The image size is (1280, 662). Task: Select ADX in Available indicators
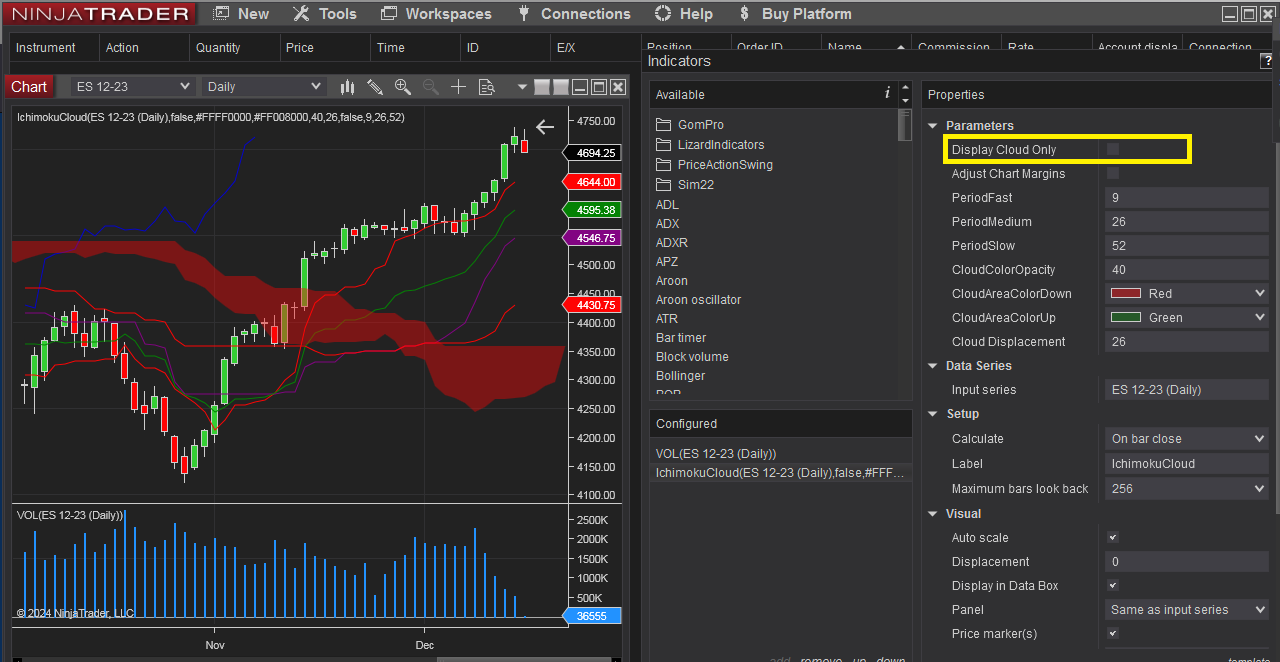pyautogui.click(x=667, y=224)
